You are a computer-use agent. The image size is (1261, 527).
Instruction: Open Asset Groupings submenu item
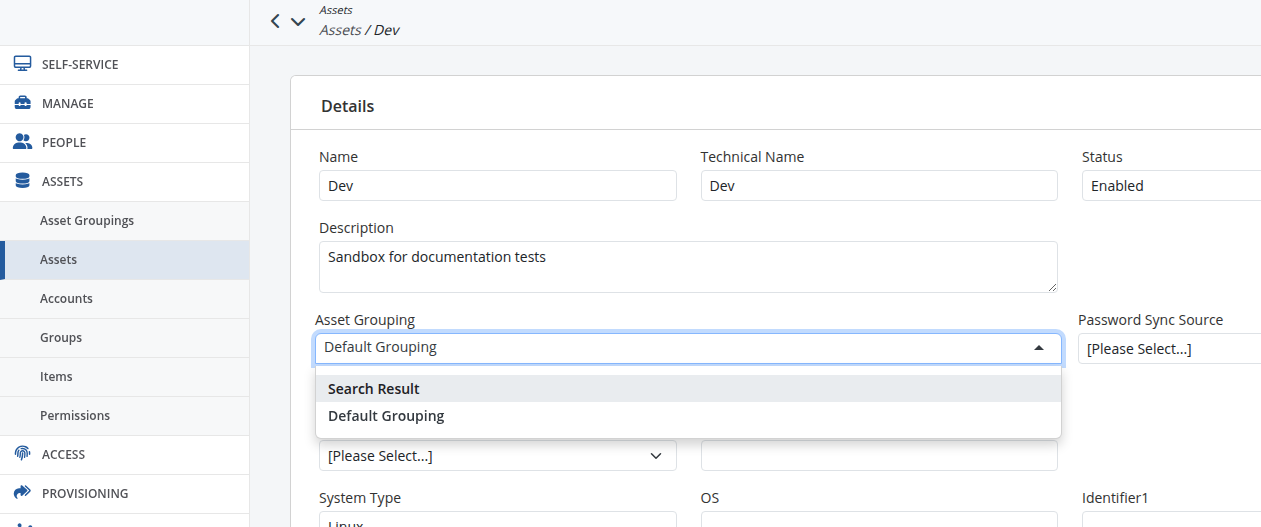point(124,220)
